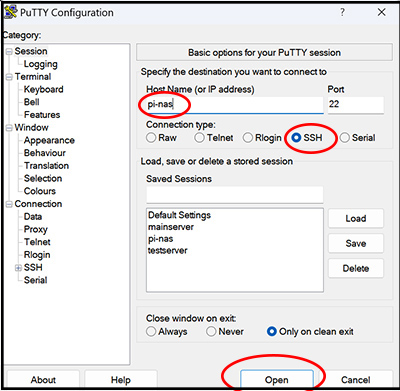
Task: Click the PuTTY icon in the title bar
Action: coord(11,12)
